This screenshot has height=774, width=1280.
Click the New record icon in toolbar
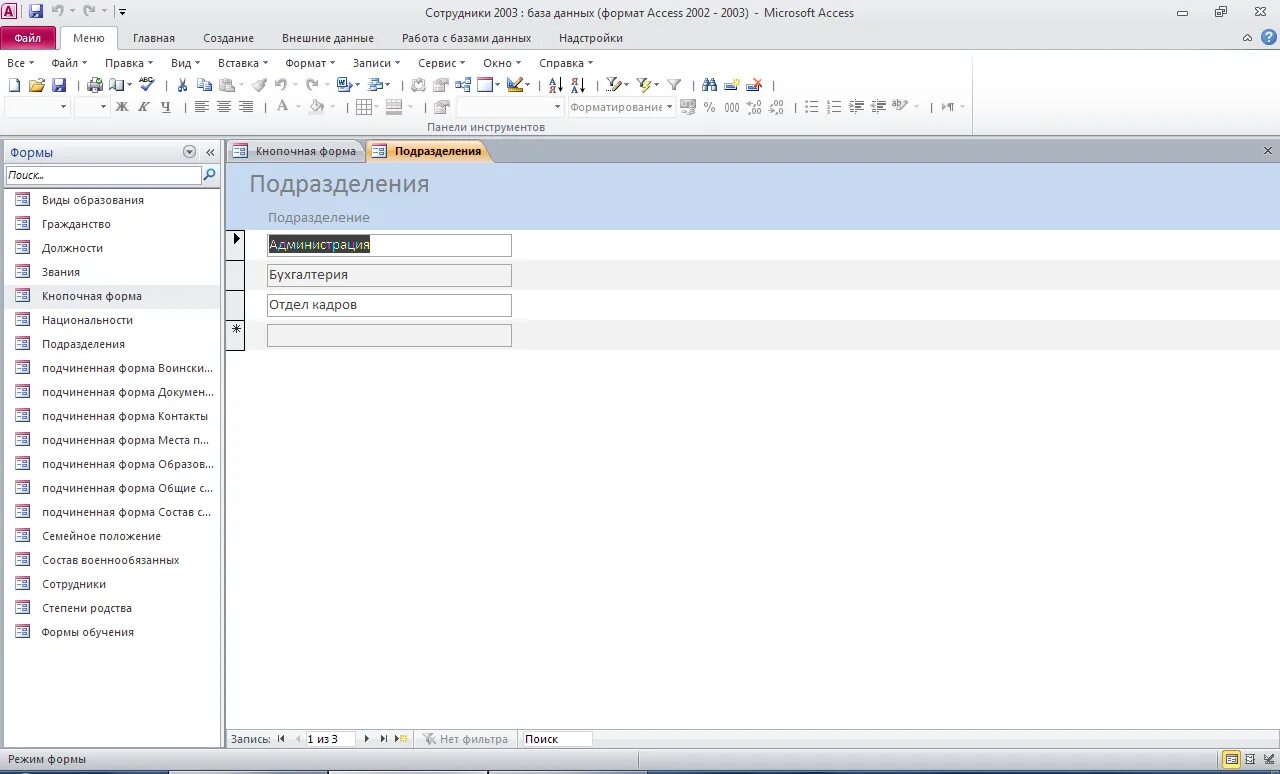tap(732, 85)
